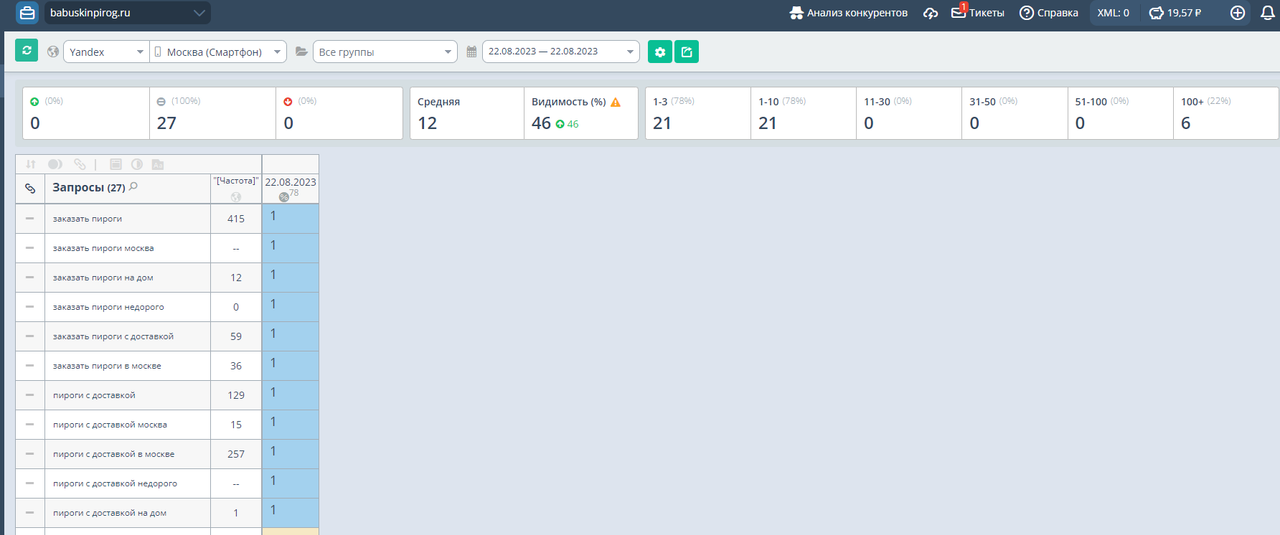Click the overlapping circles table icon
1280x535 pixels.
point(55,164)
